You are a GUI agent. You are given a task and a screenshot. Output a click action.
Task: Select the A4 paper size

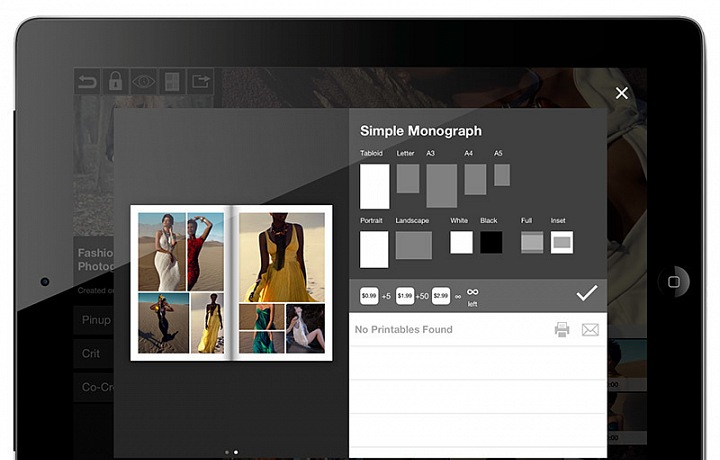point(475,180)
